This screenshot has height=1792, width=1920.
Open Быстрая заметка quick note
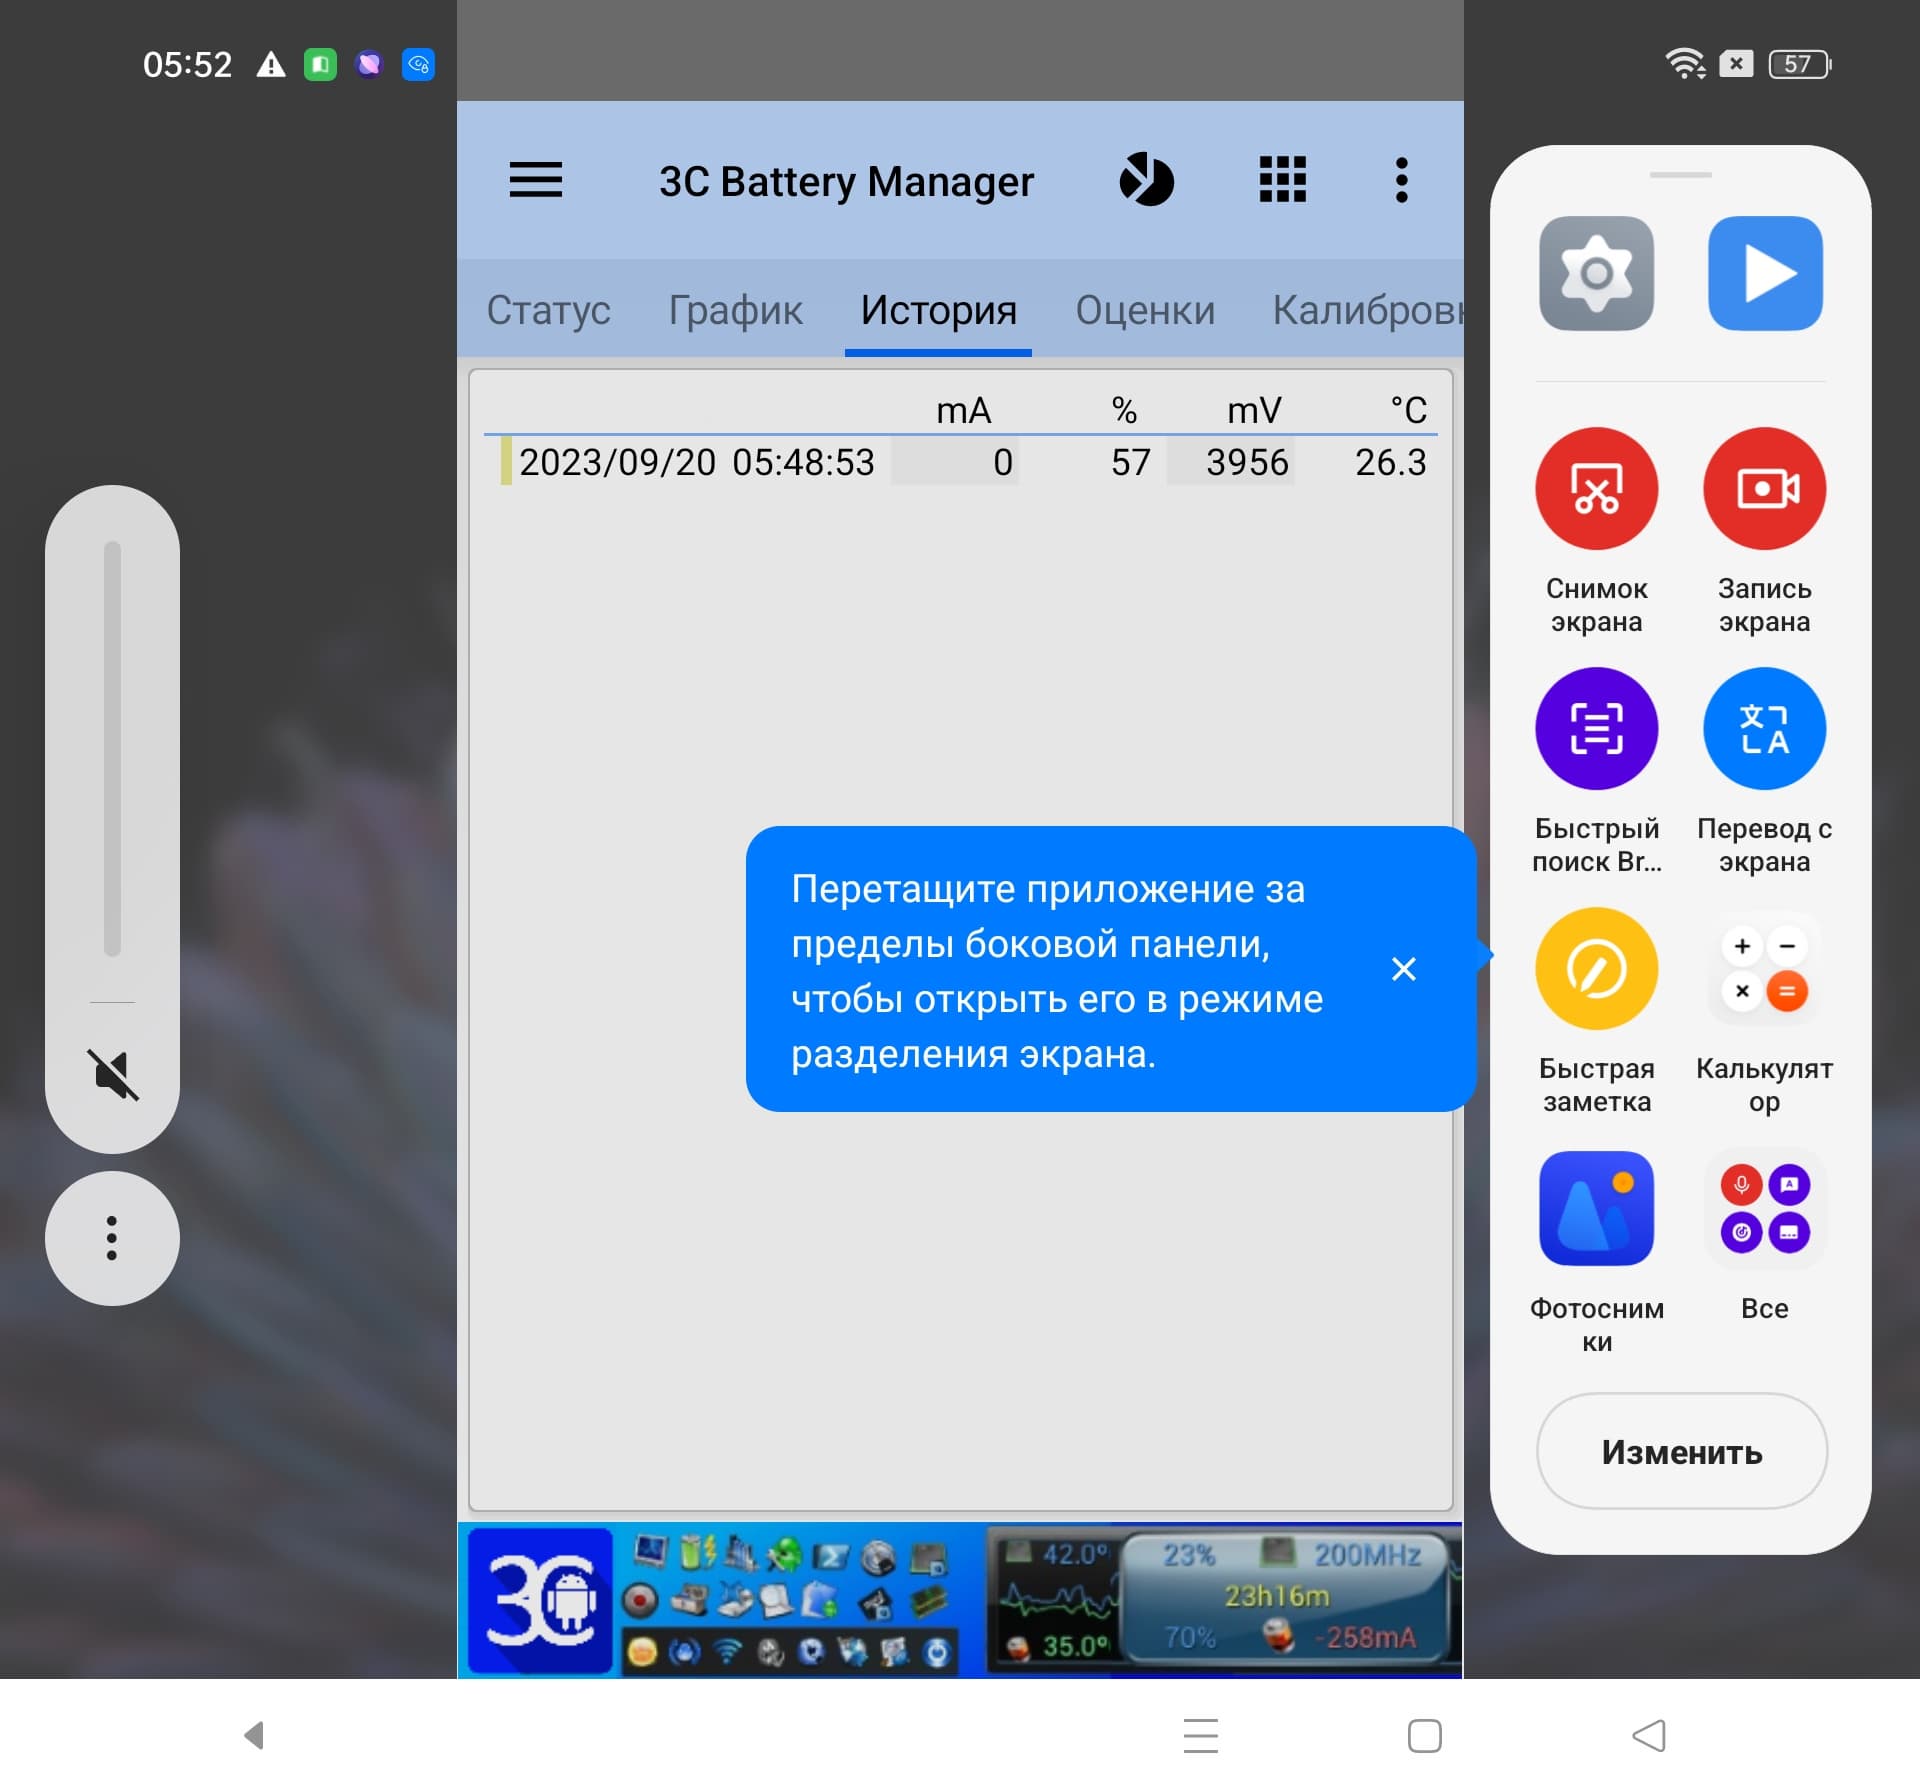(1596, 969)
